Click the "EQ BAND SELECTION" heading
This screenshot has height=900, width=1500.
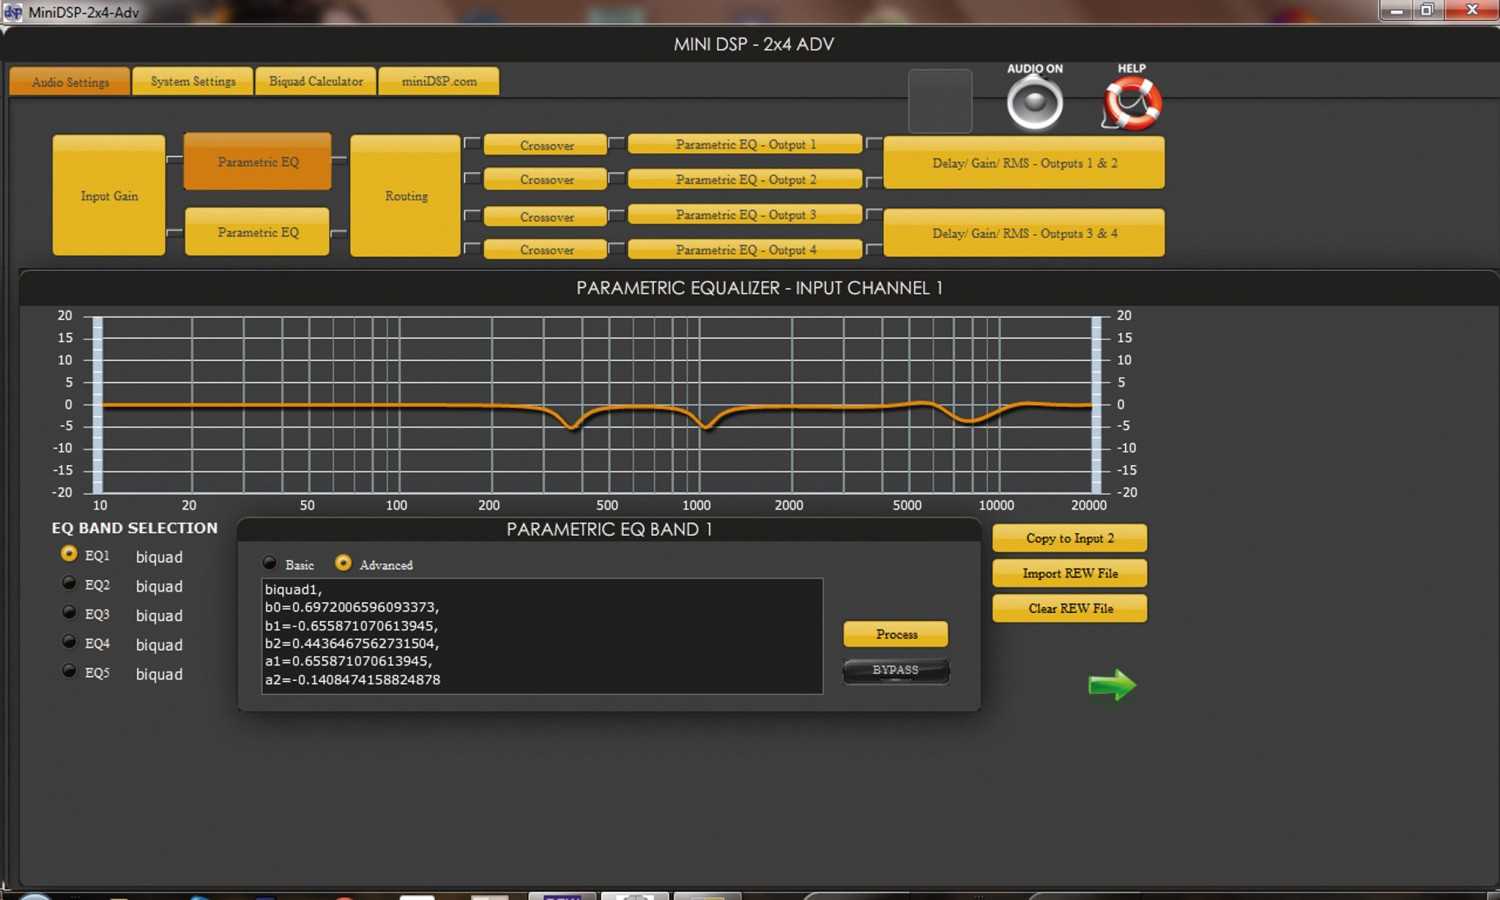pyautogui.click(x=134, y=528)
